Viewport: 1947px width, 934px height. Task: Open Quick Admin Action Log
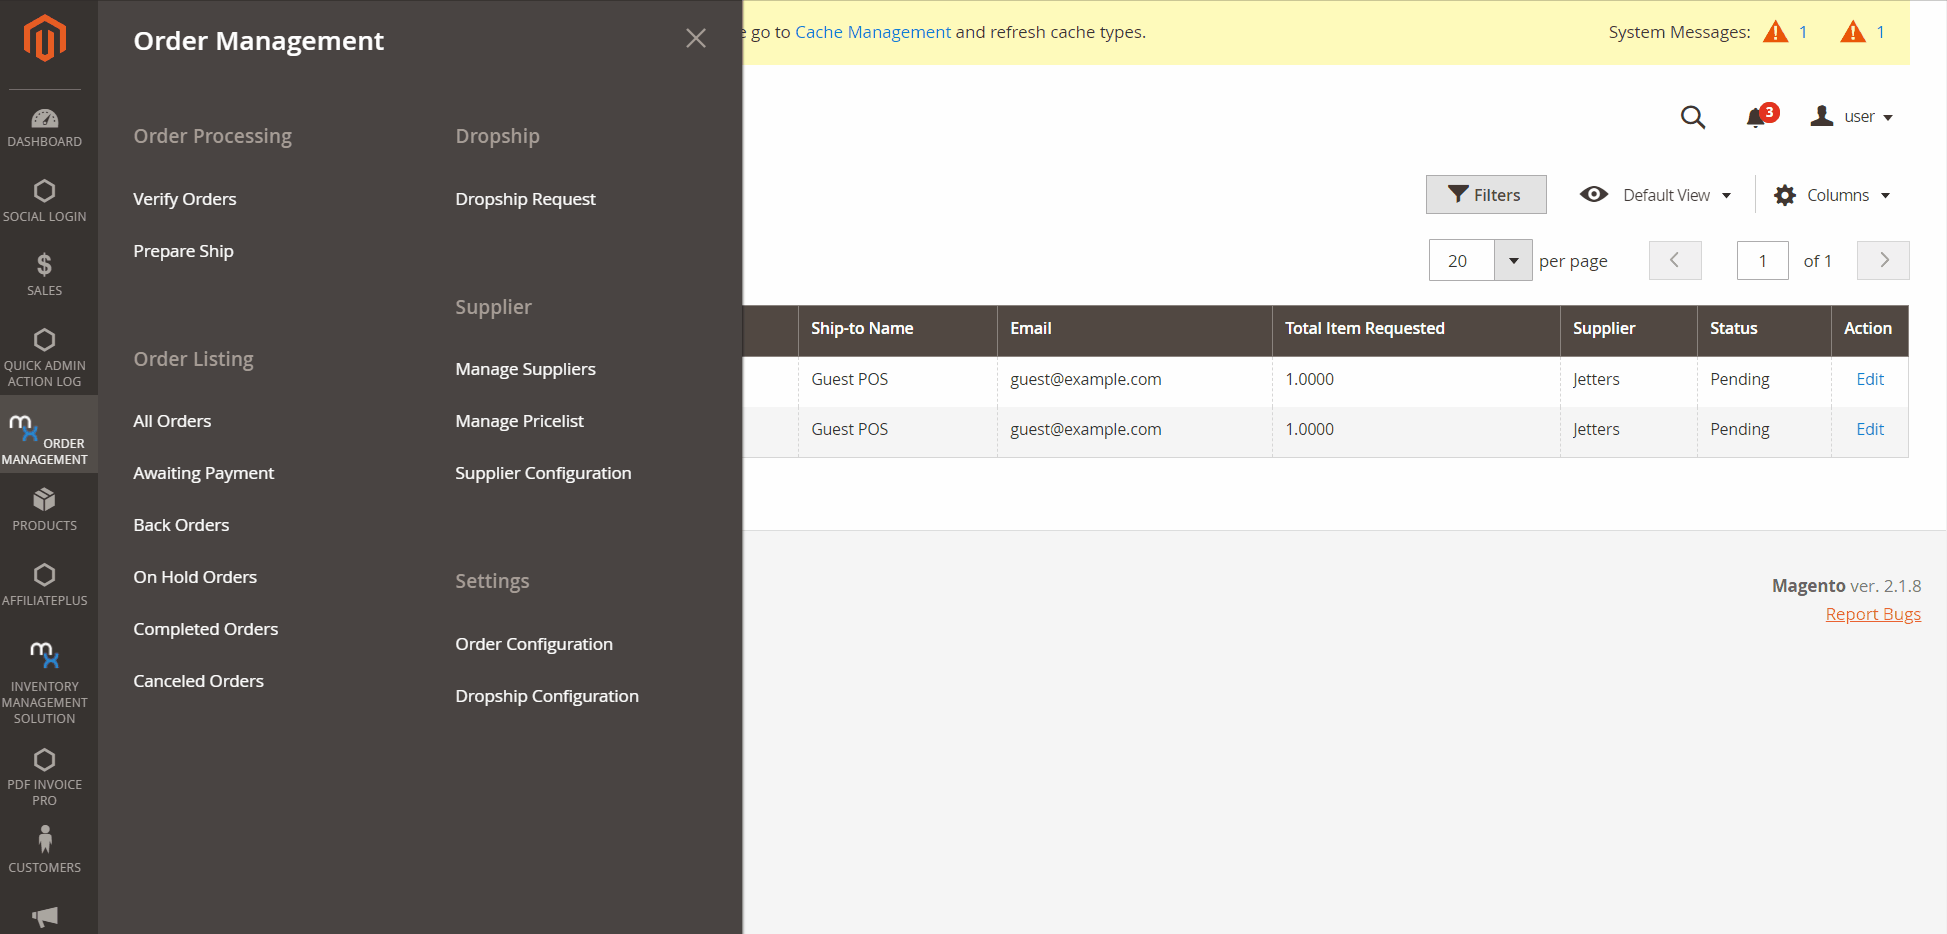45,358
